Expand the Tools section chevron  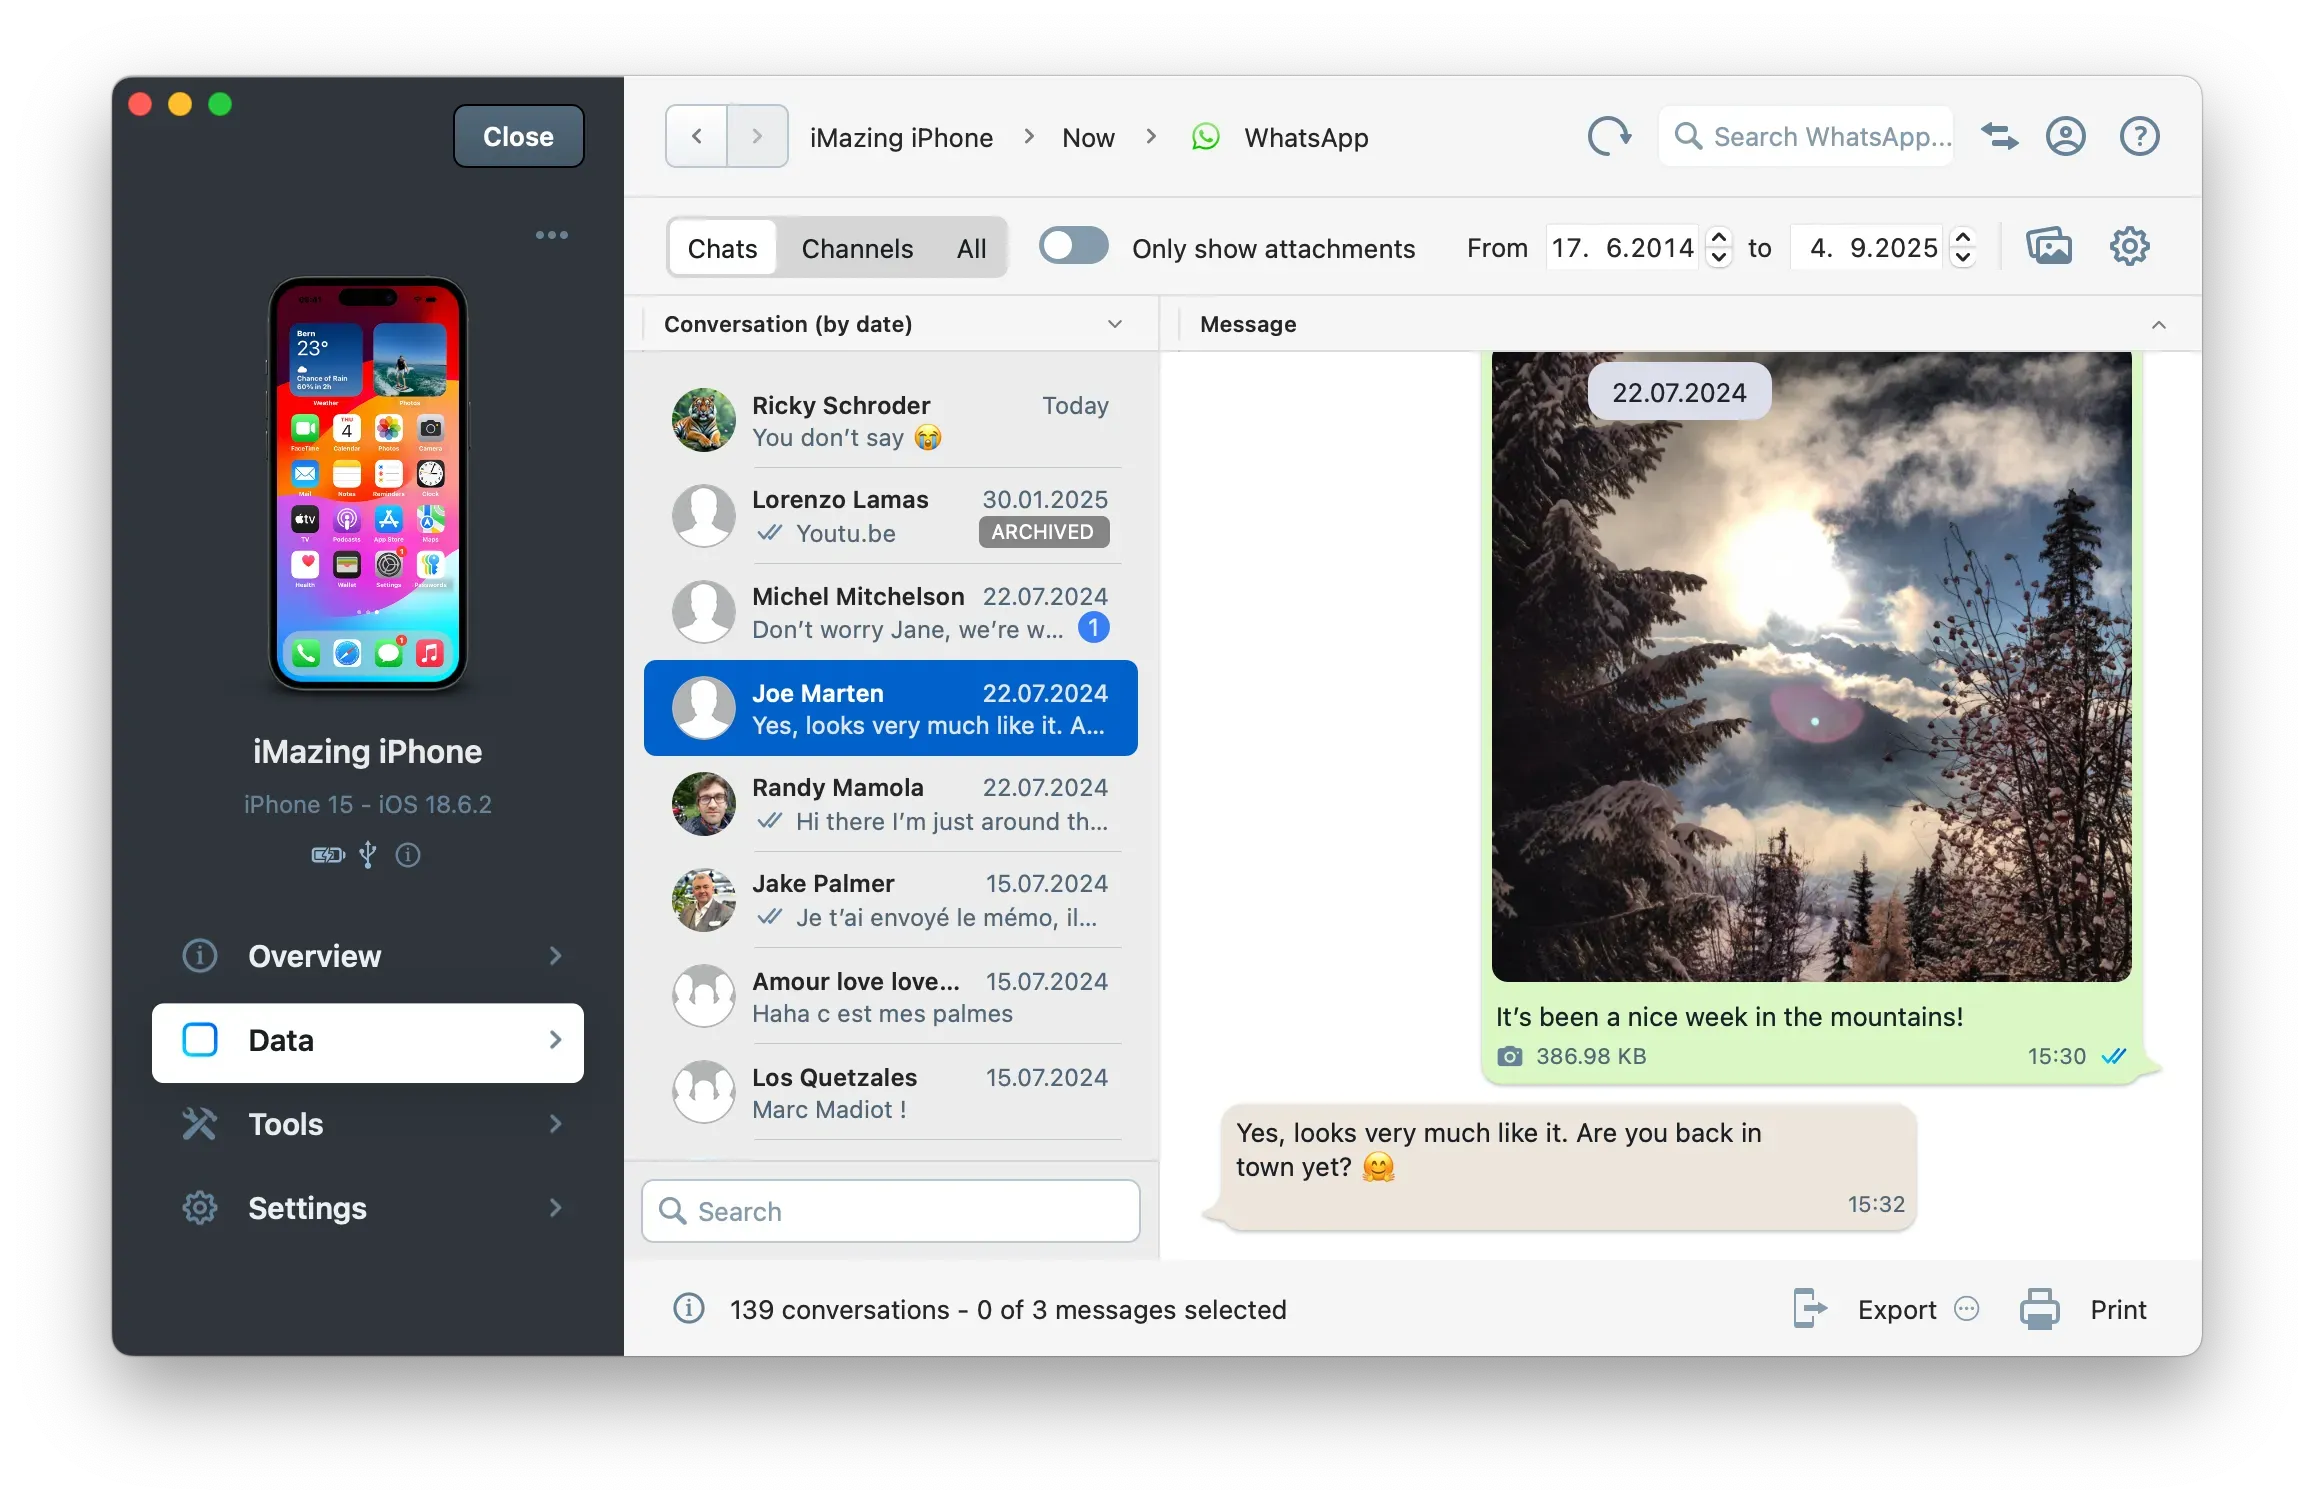click(555, 1124)
